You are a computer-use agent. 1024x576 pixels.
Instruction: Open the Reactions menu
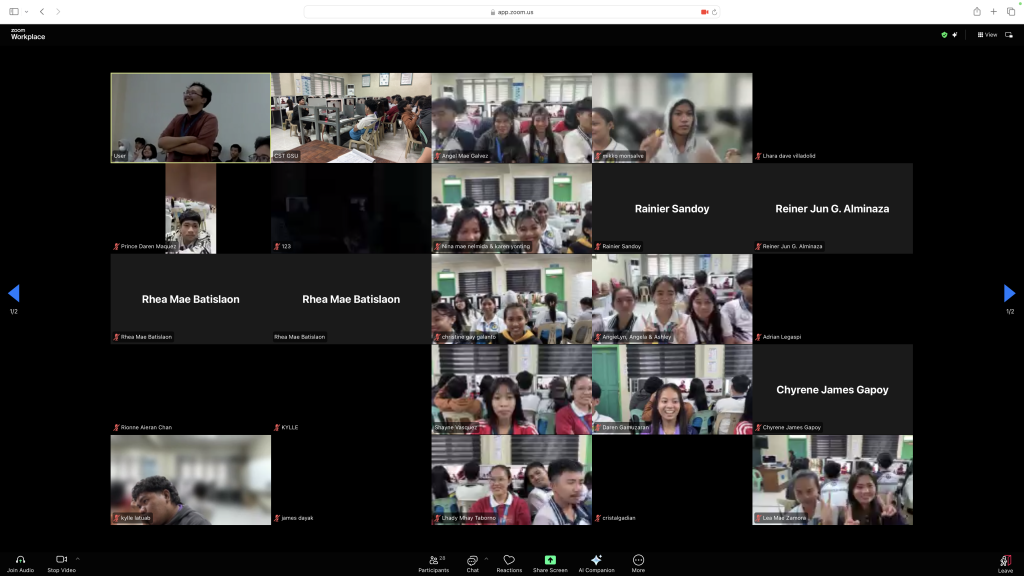pyautogui.click(x=509, y=560)
